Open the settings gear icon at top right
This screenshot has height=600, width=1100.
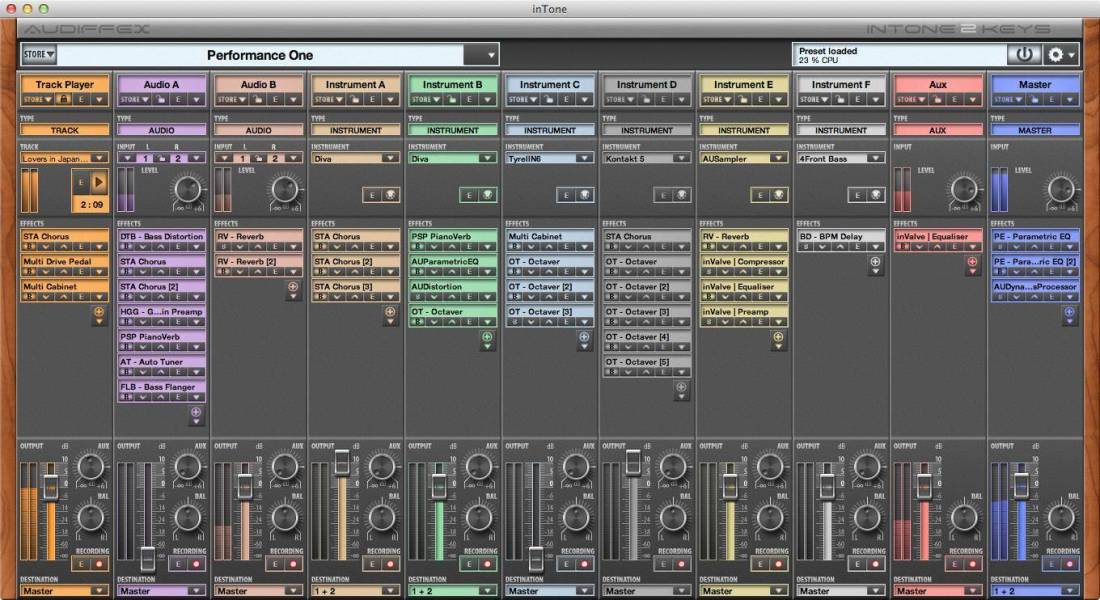pyautogui.click(x=1056, y=56)
